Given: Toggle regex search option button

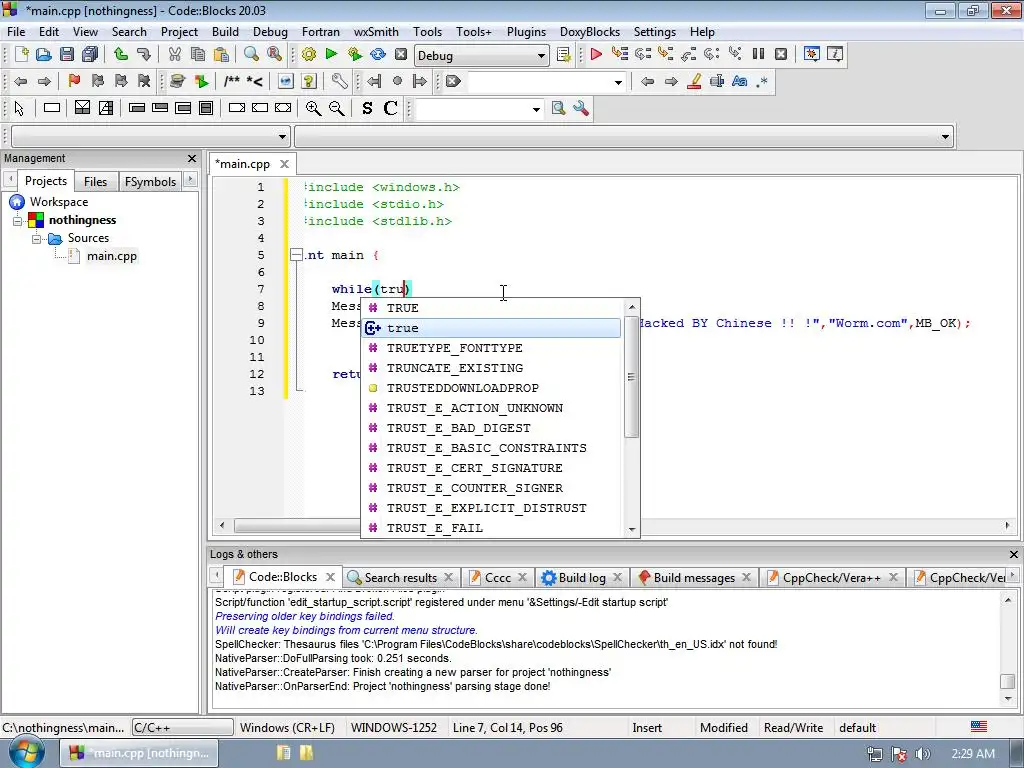Looking at the screenshot, I should (x=763, y=82).
